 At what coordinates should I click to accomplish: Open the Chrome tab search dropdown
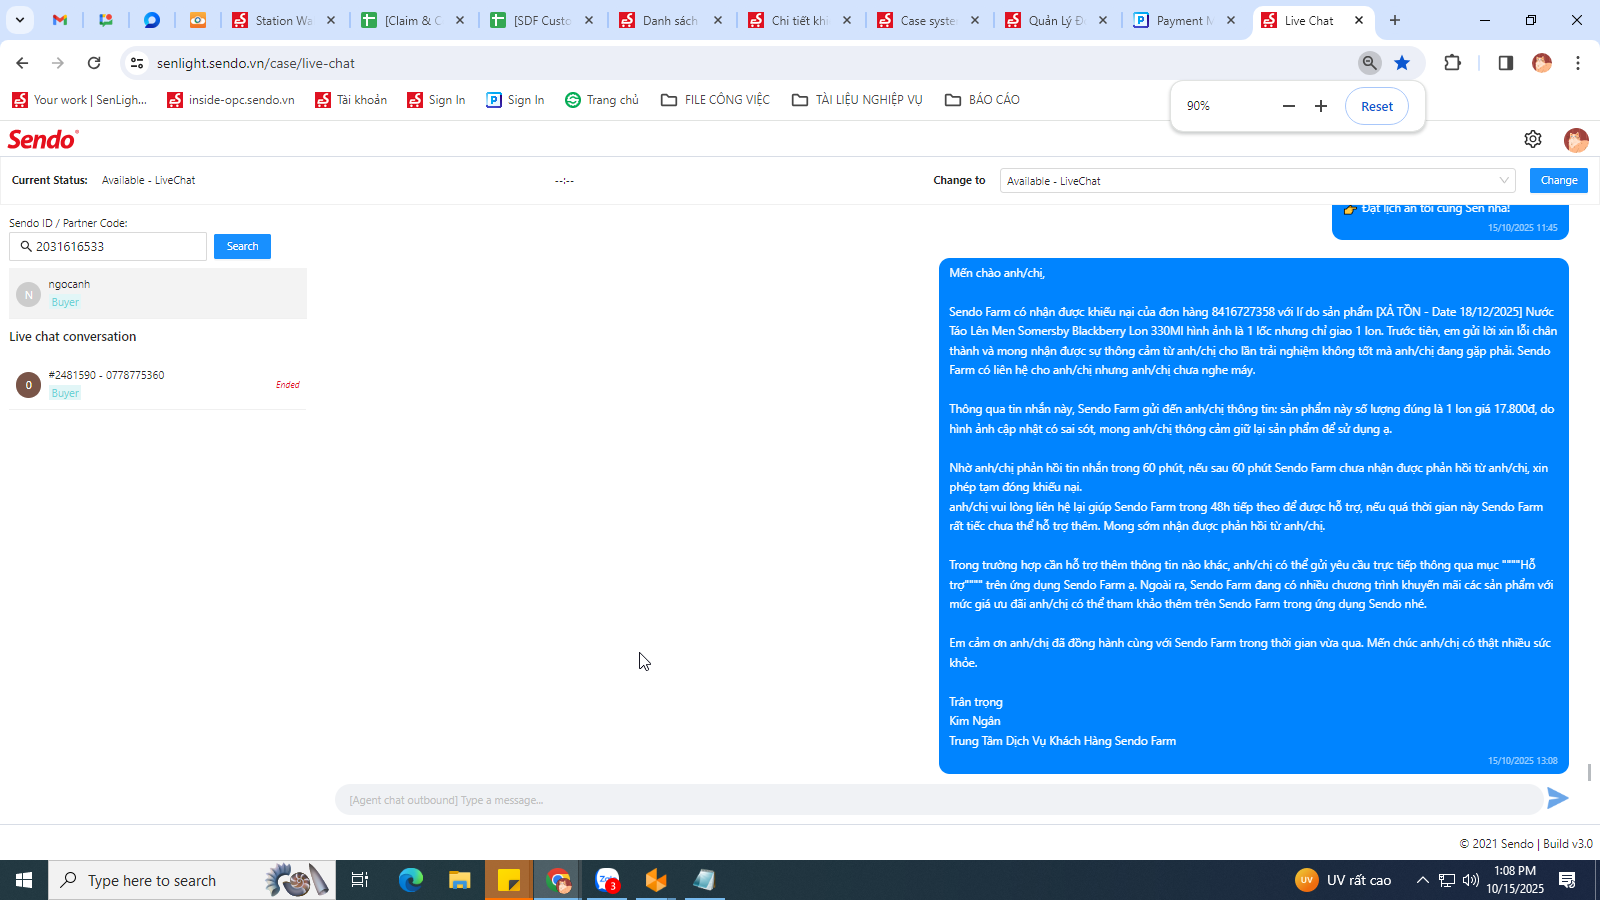[20, 20]
